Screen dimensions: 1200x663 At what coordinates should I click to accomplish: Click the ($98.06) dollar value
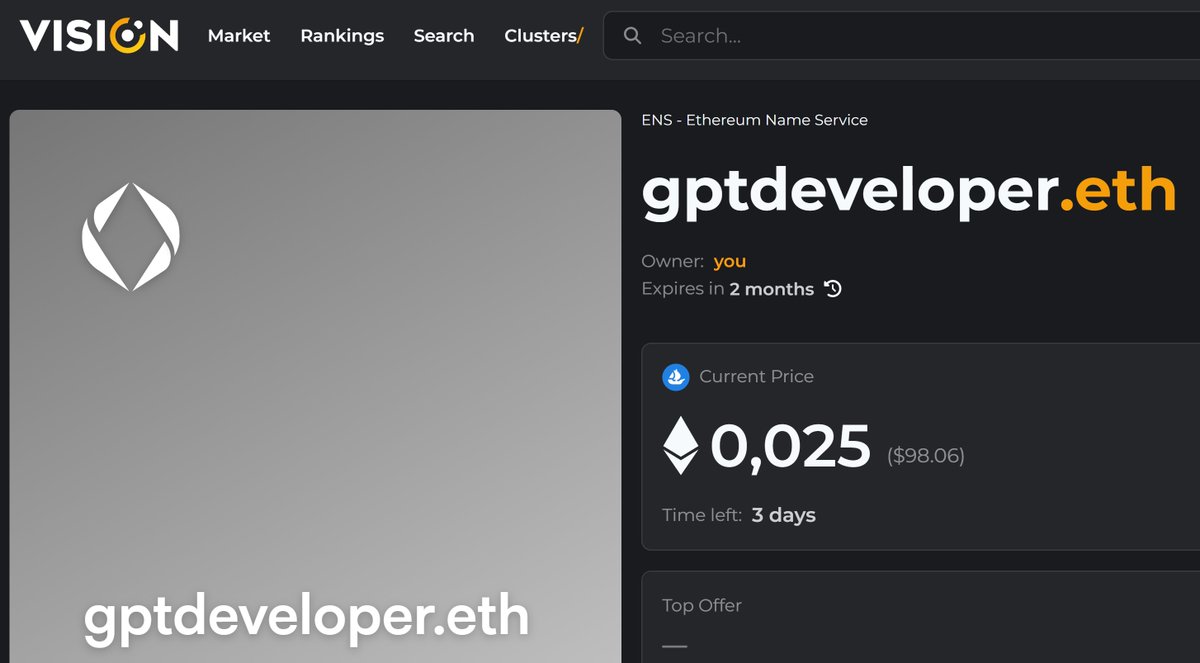pyautogui.click(x=926, y=456)
